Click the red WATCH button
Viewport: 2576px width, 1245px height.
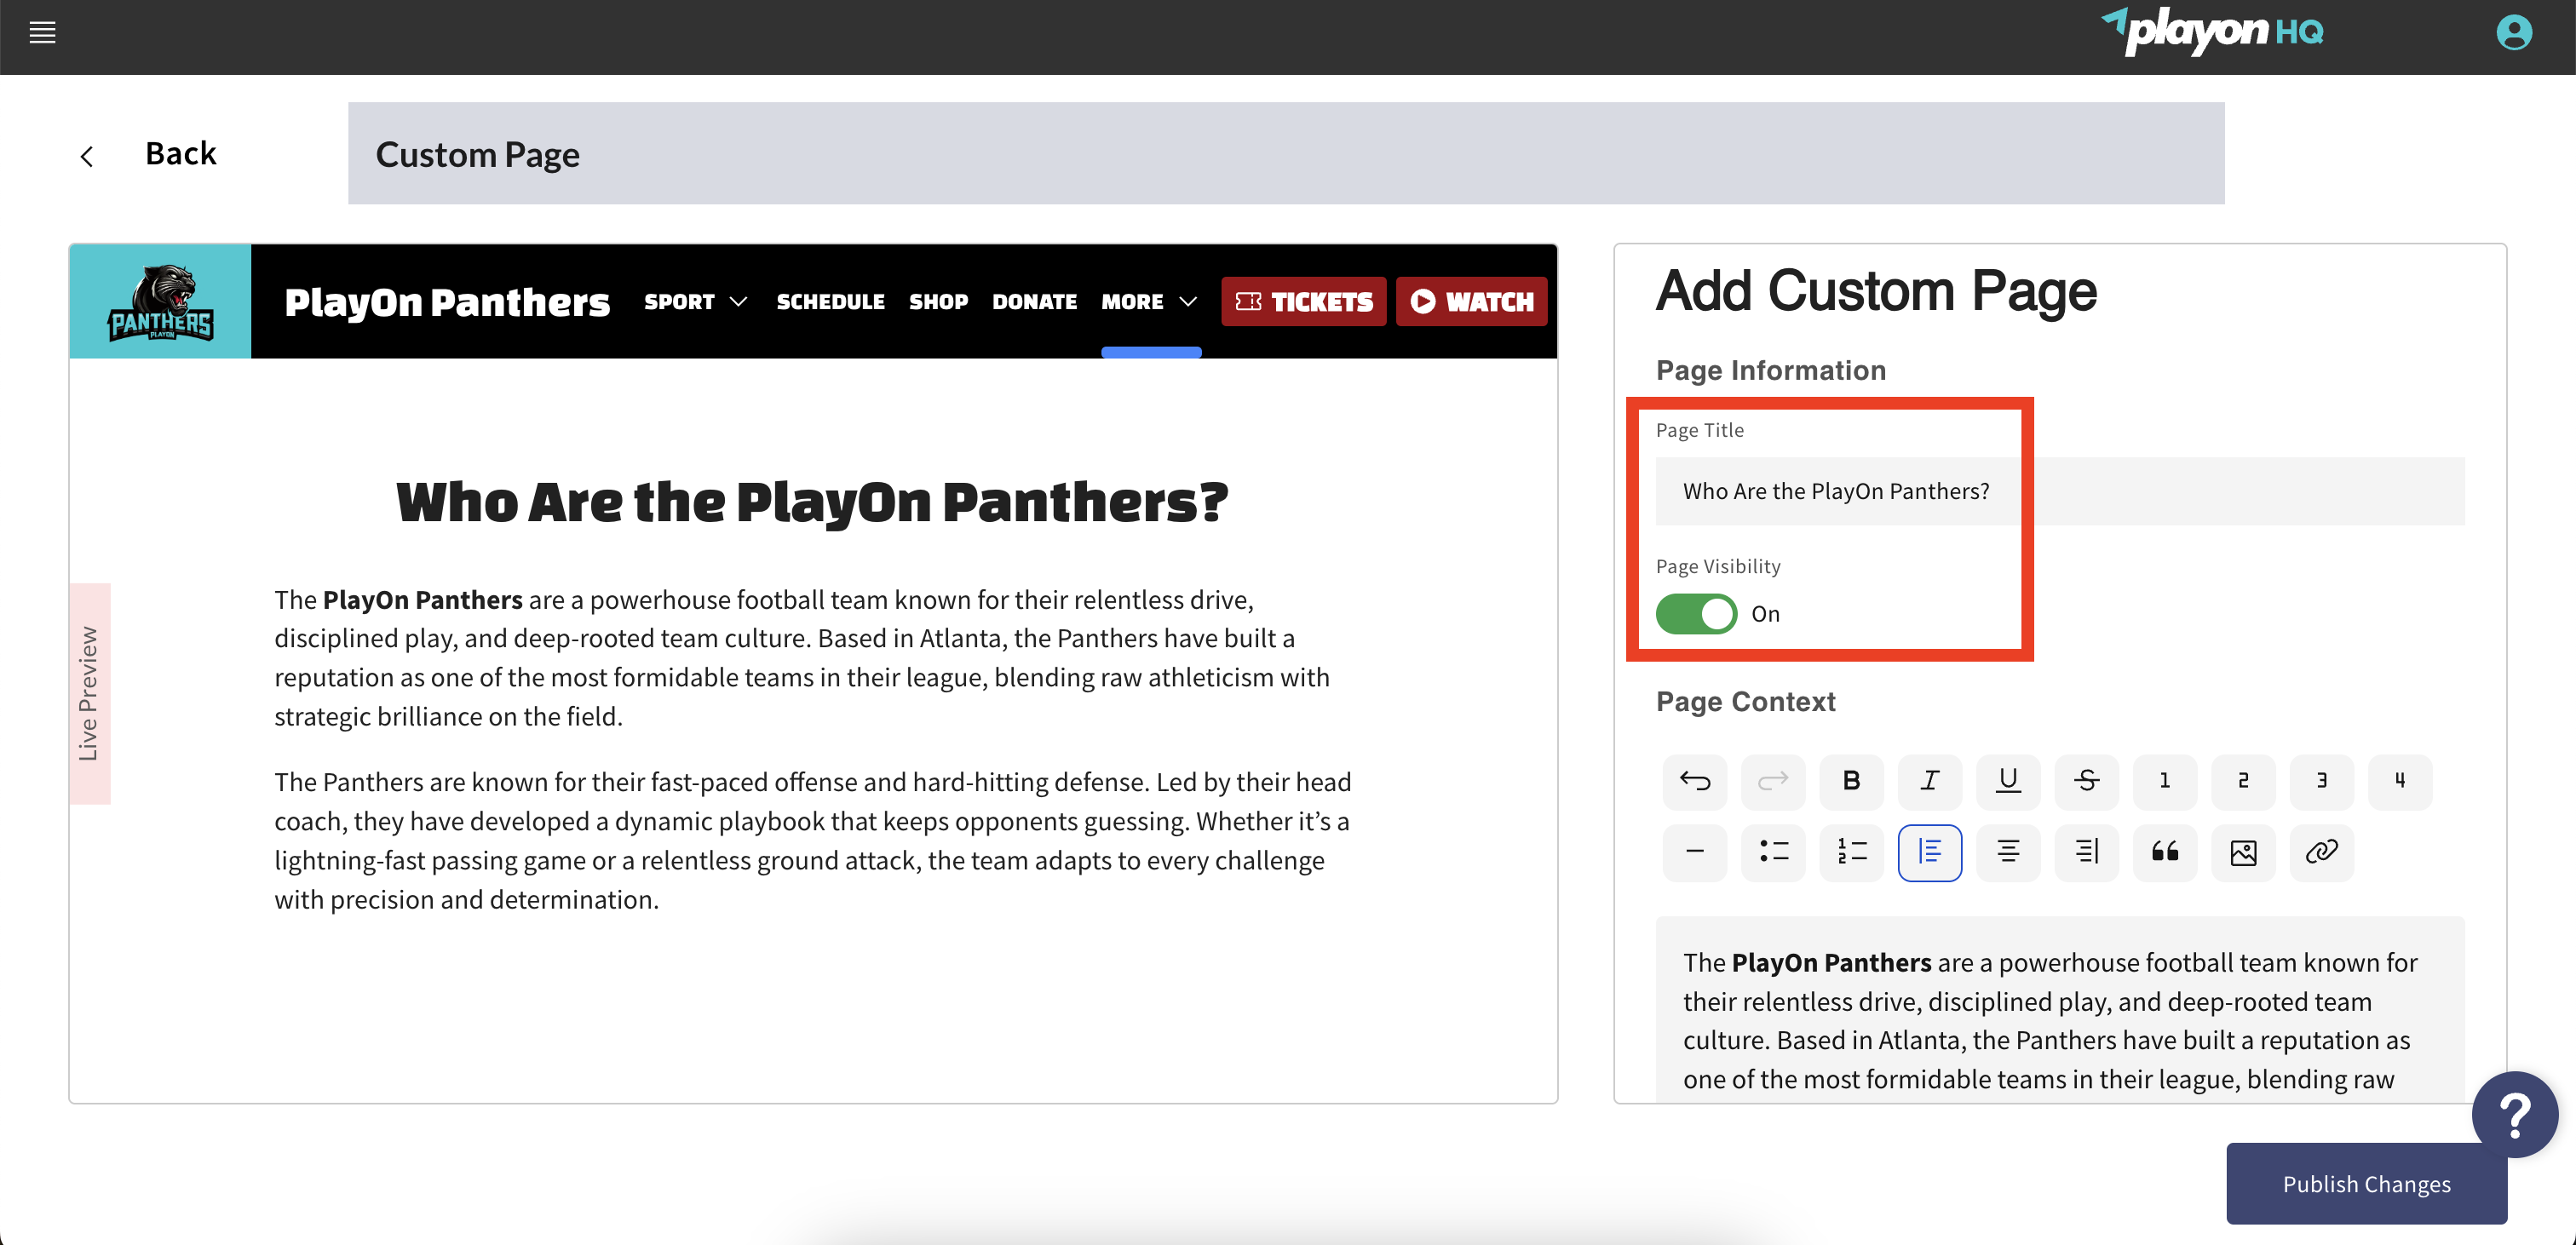click(x=1471, y=302)
